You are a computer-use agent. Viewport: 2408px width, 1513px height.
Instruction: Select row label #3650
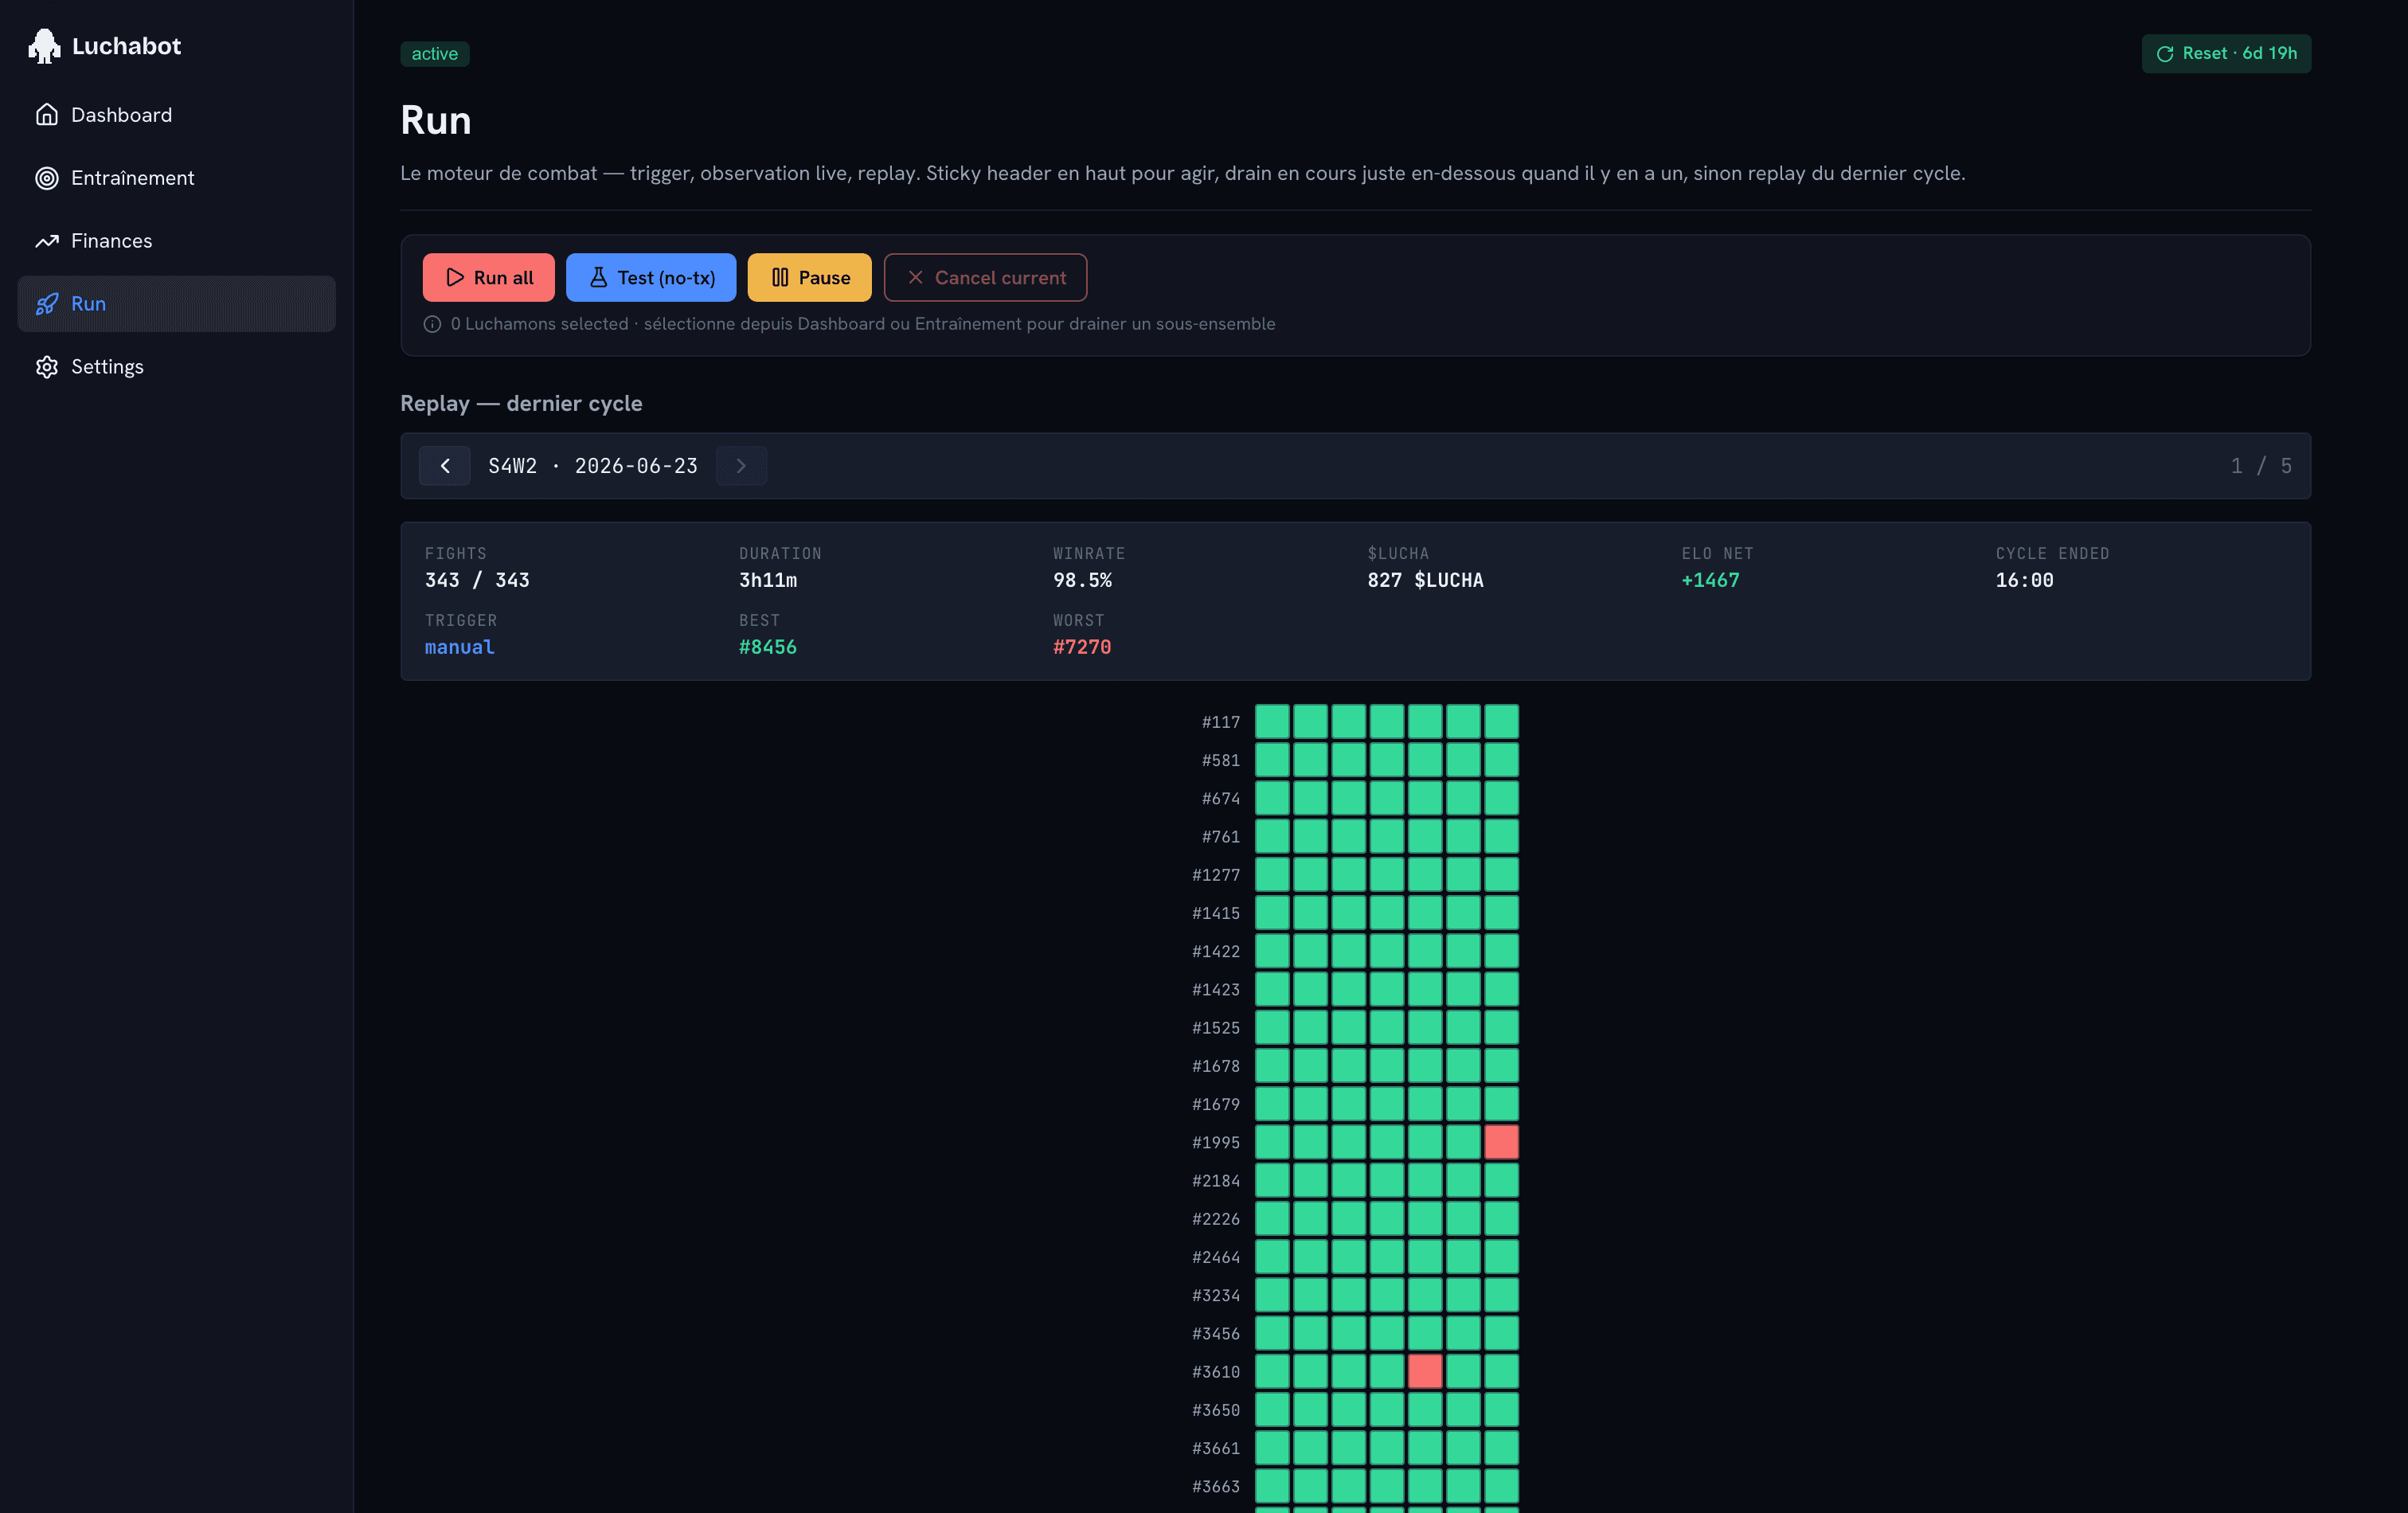[1216, 1410]
